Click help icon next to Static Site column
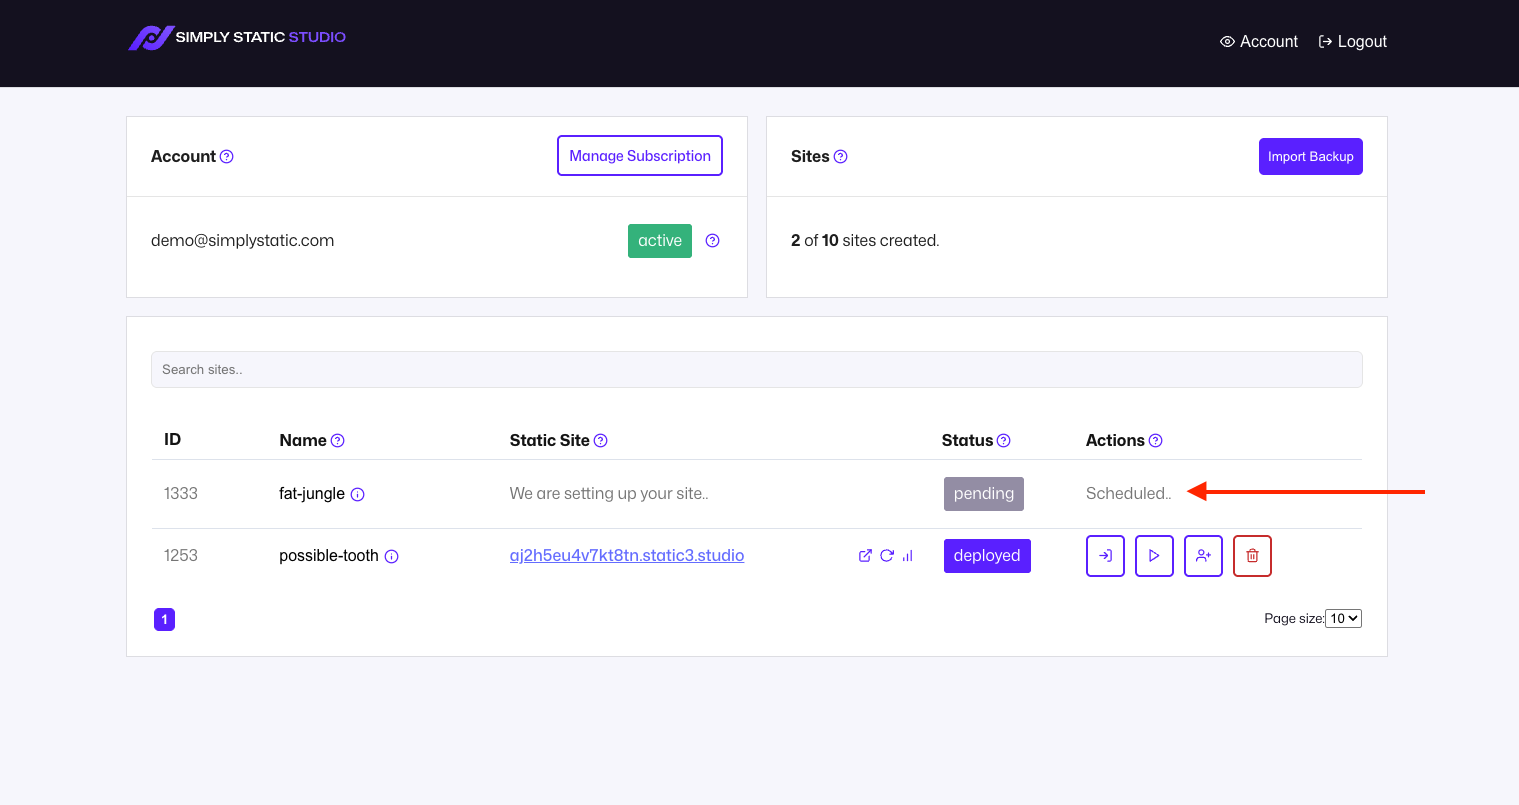The height and width of the screenshot is (805, 1519). pyautogui.click(x=601, y=441)
